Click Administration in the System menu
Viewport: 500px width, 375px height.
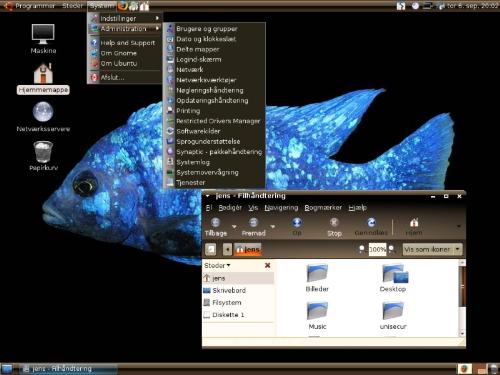[x=125, y=29]
